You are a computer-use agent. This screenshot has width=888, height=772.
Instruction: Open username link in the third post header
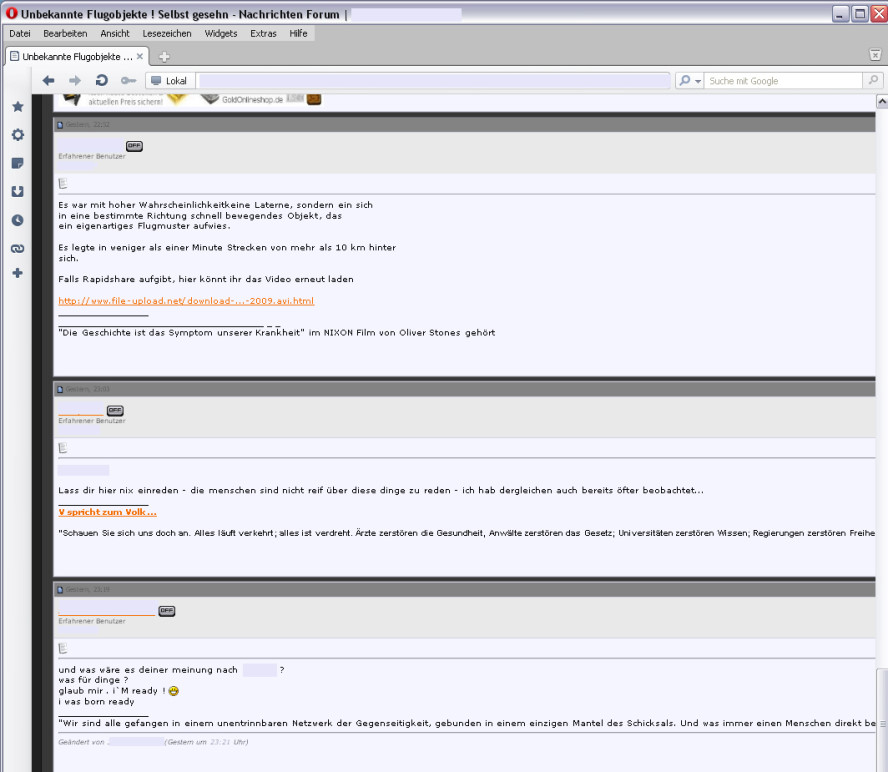coord(106,609)
